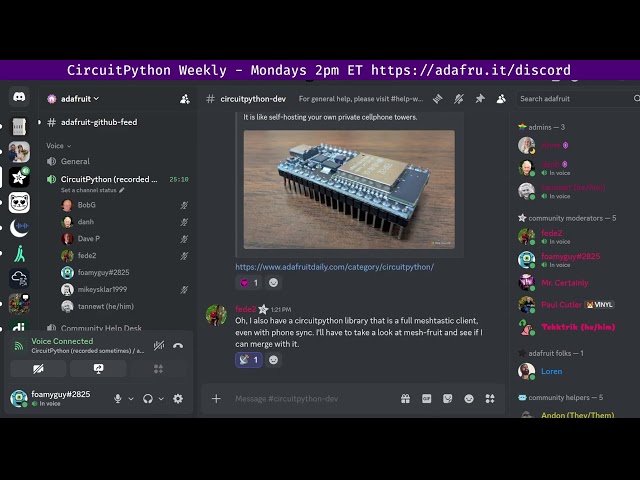Add reaction below adafruitdaily link
This screenshot has width=640, height=480.
[x=273, y=282]
